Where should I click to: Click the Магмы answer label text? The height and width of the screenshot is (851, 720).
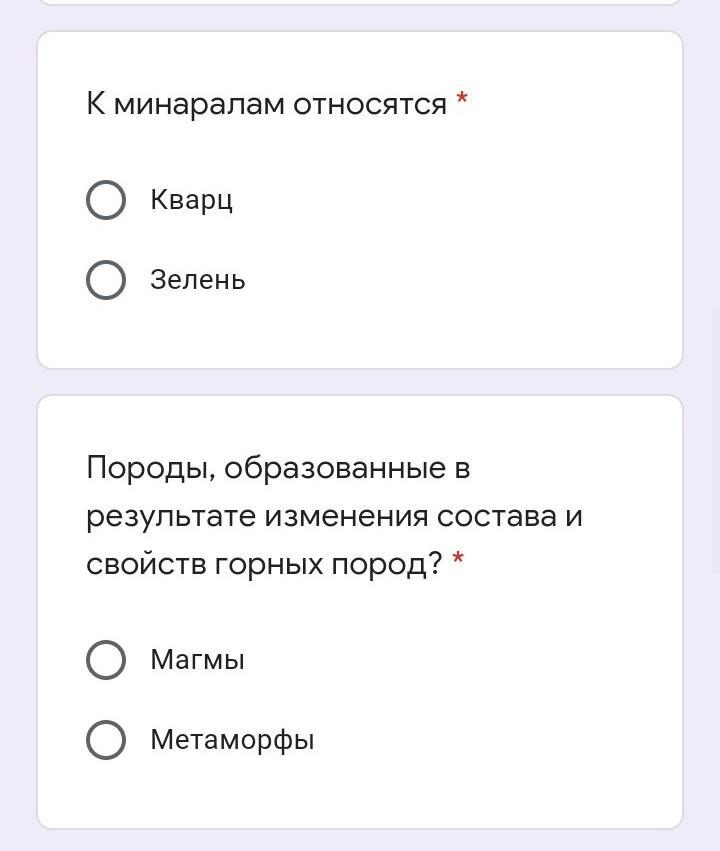coord(197,660)
